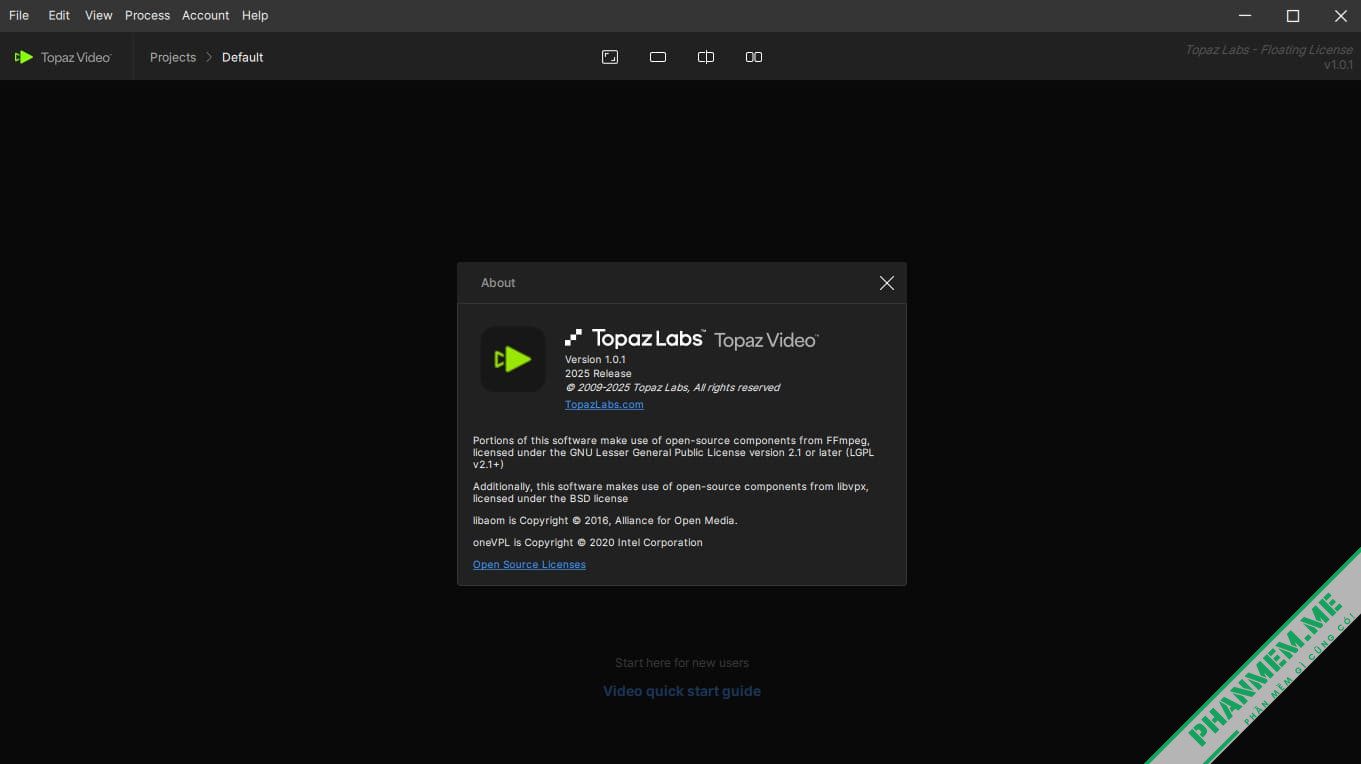Open the Open Source Licenses link
Image resolution: width=1361 pixels, height=764 pixels.
point(529,564)
